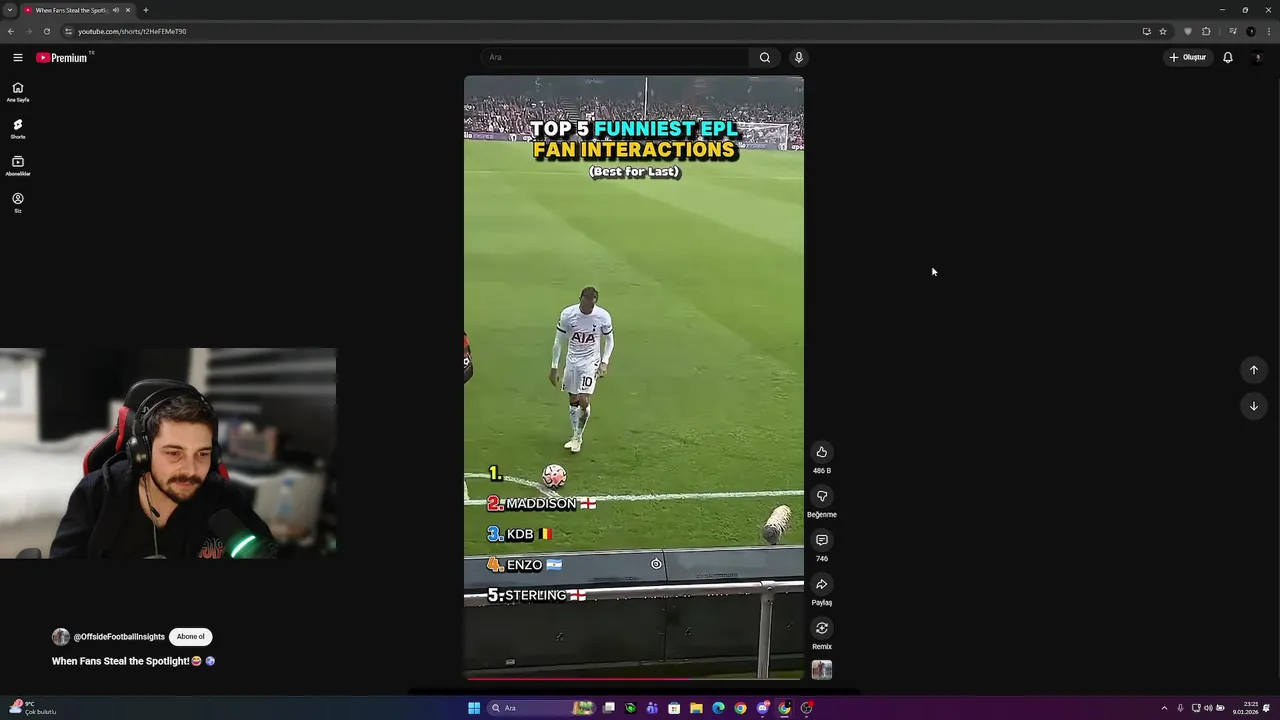Go to YouTube Premium home logo
The image size is (1280, 720).
coord(64,58)
